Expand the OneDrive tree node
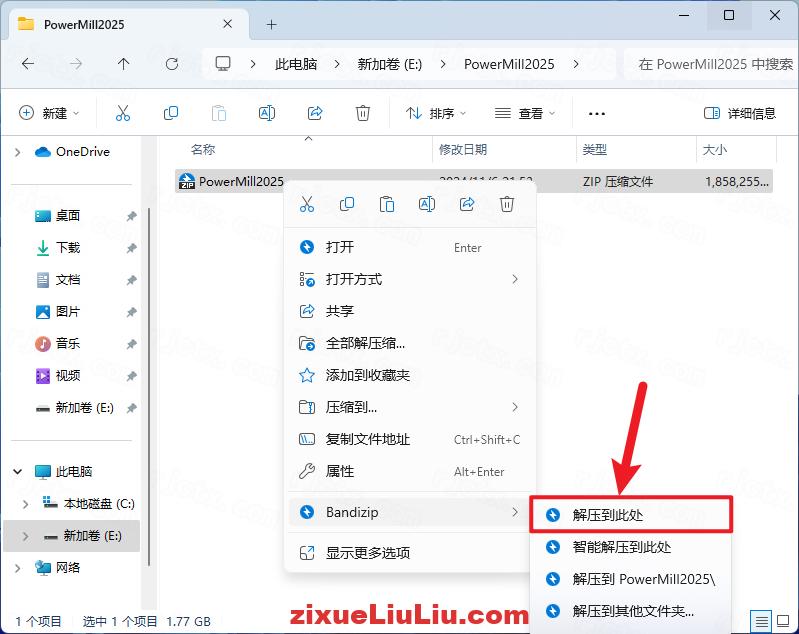 click(x=18, y=152)
